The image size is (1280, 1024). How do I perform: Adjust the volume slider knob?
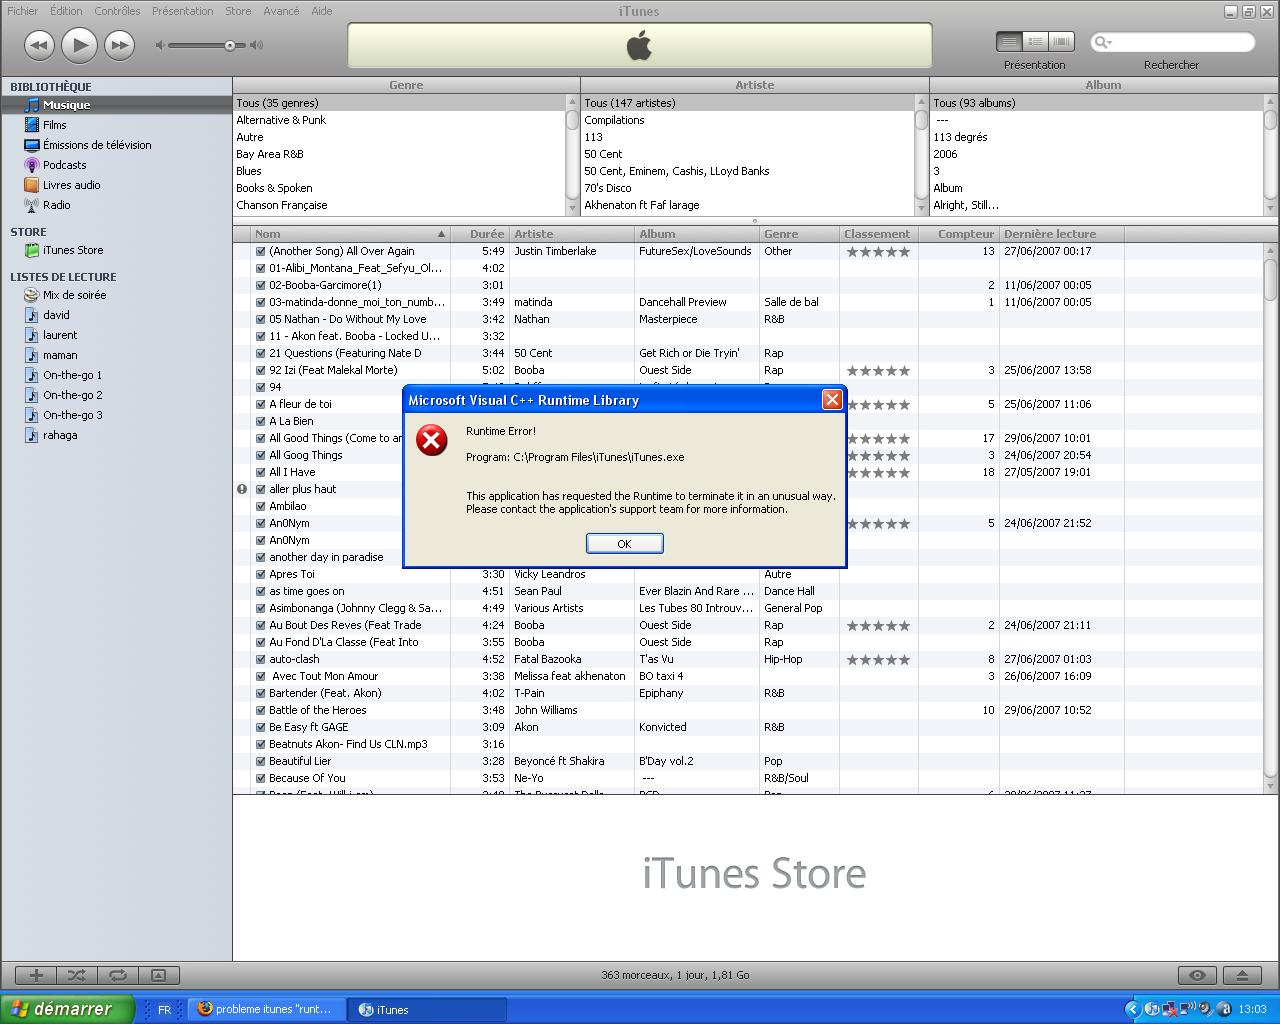point(230,45)
